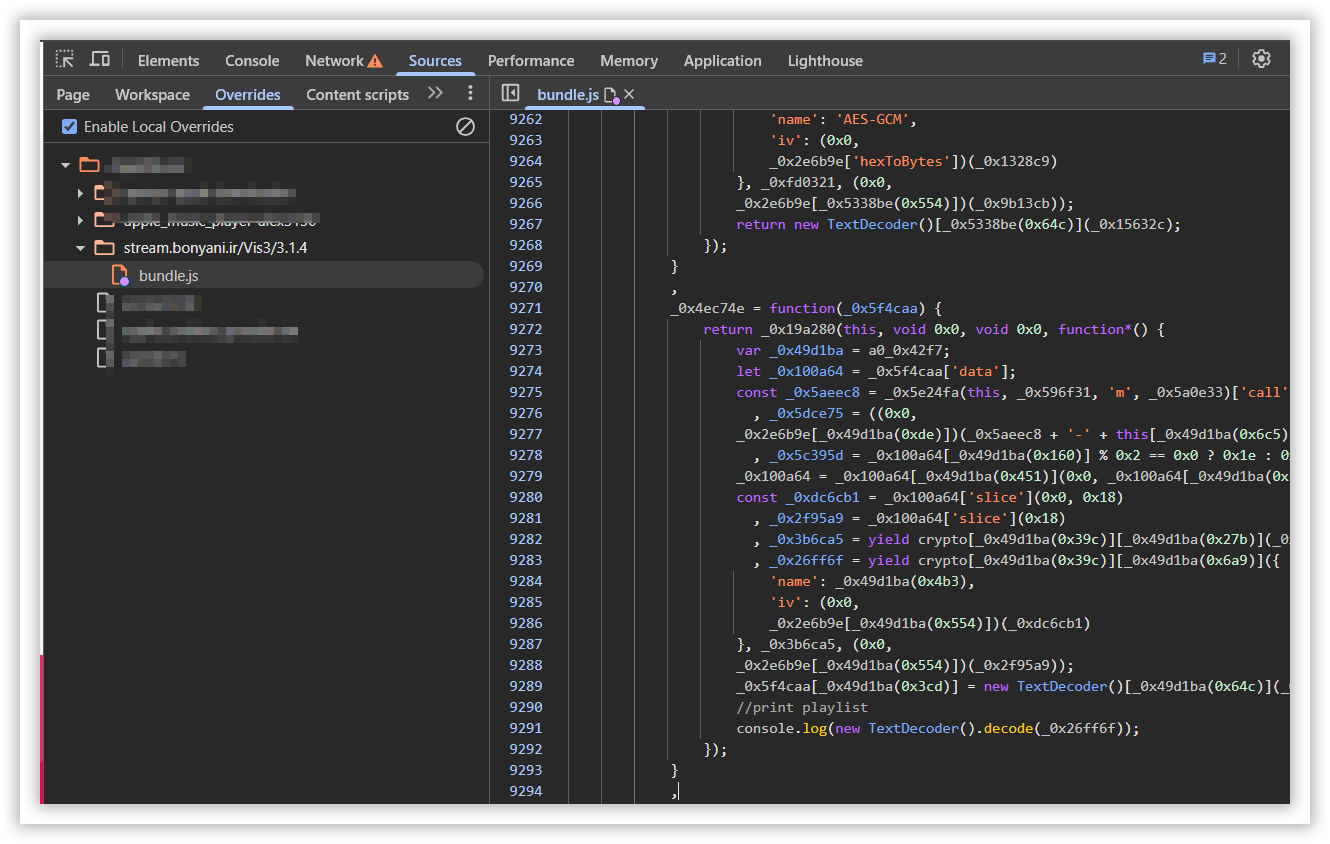Open DevTools settings gear
This screenshot has width=1330, height=844.
(x=1261, y=59)
